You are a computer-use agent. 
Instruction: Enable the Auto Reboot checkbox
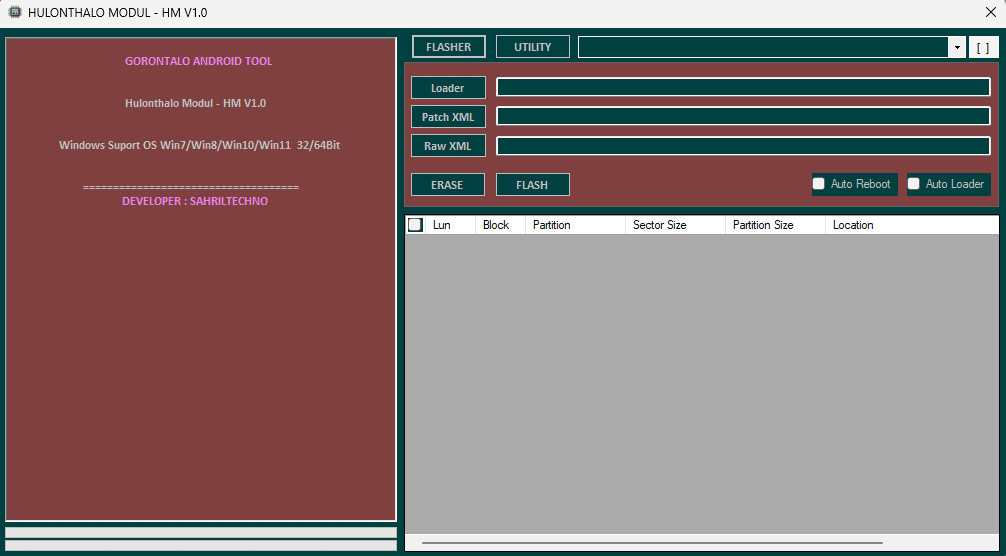(819, 184)
